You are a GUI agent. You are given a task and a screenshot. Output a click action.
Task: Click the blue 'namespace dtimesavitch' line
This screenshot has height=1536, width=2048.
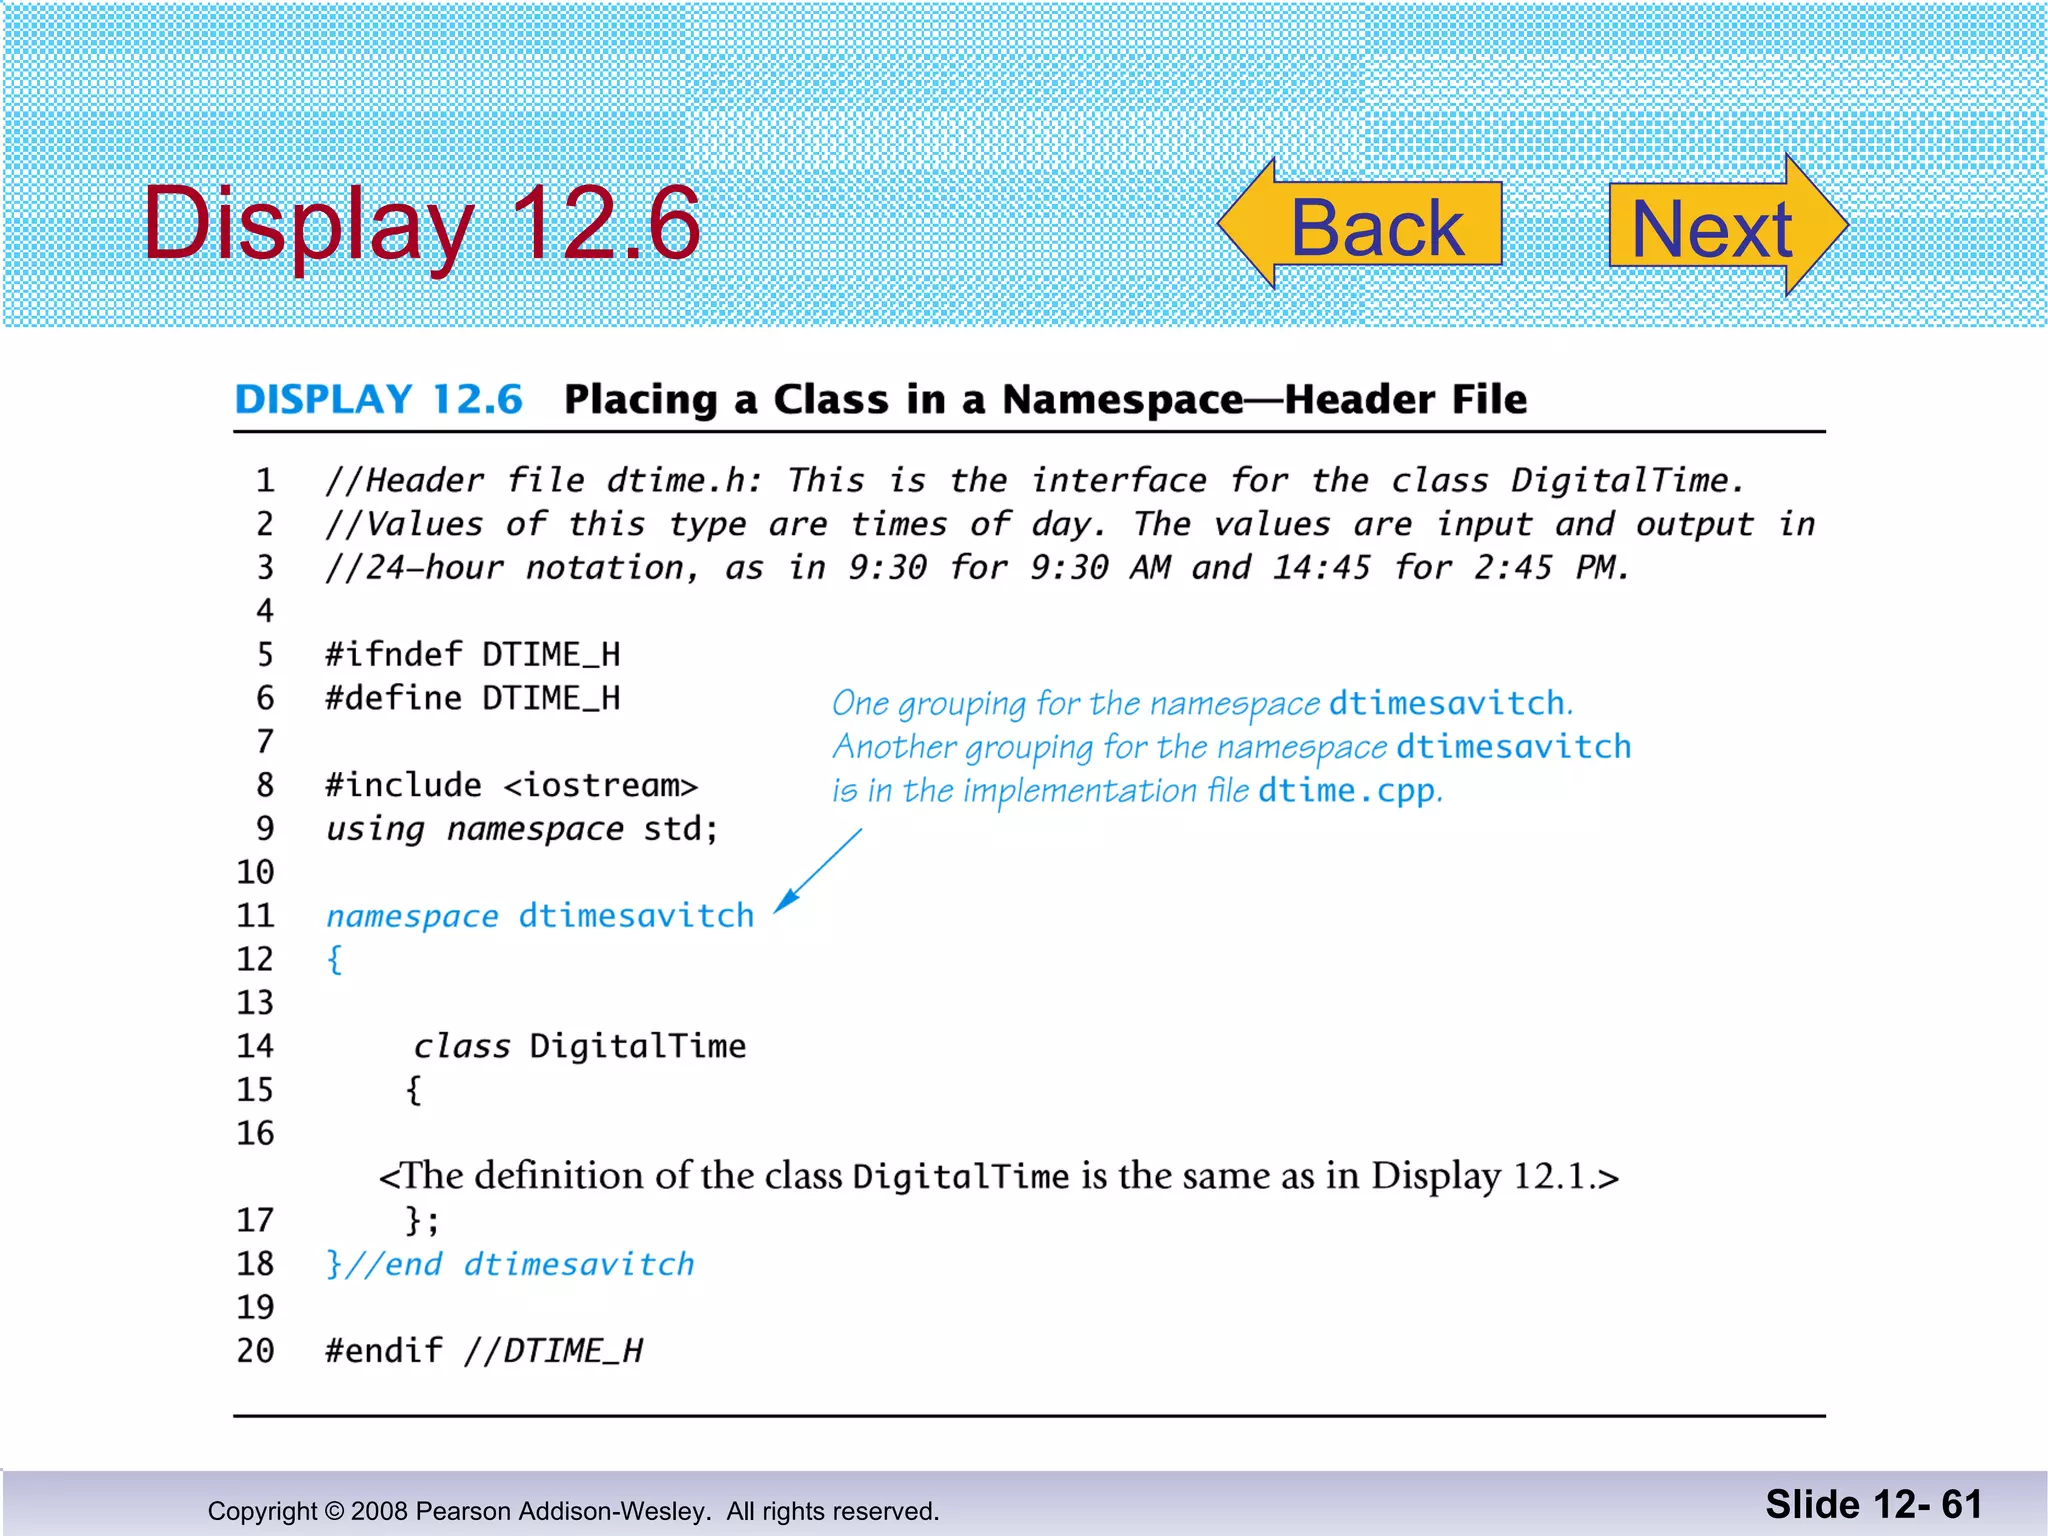[x=540, y=916]
